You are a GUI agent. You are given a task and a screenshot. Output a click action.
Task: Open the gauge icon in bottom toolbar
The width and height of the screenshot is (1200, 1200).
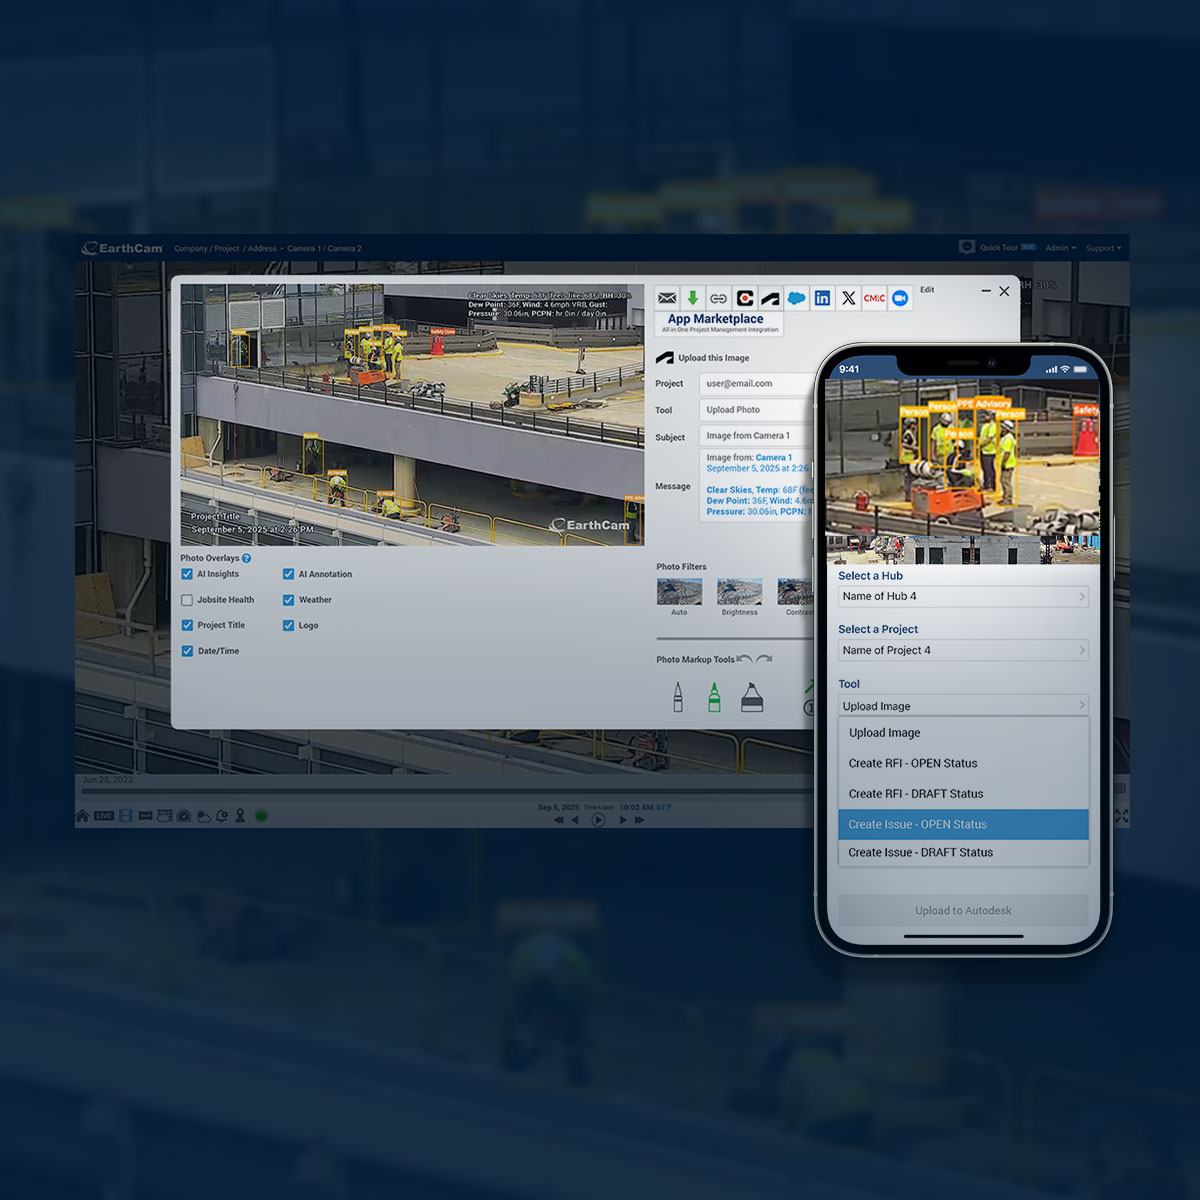point(184,816)
